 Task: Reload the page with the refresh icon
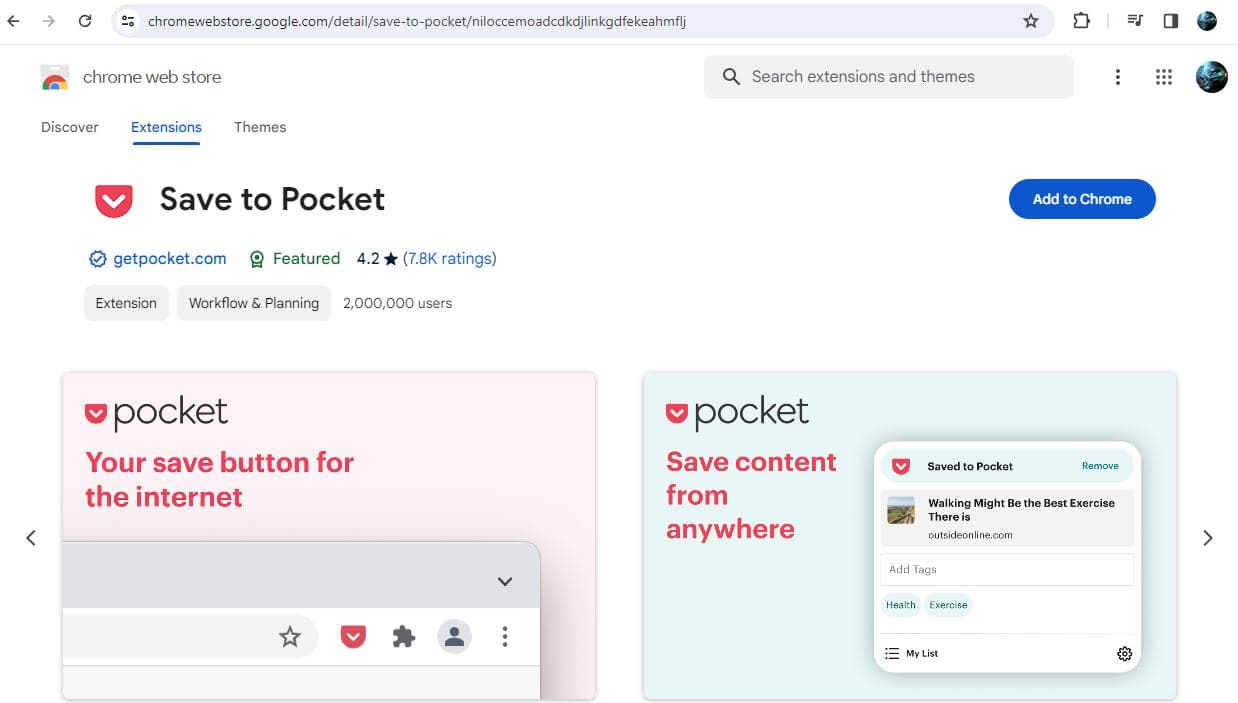[85, 21]
